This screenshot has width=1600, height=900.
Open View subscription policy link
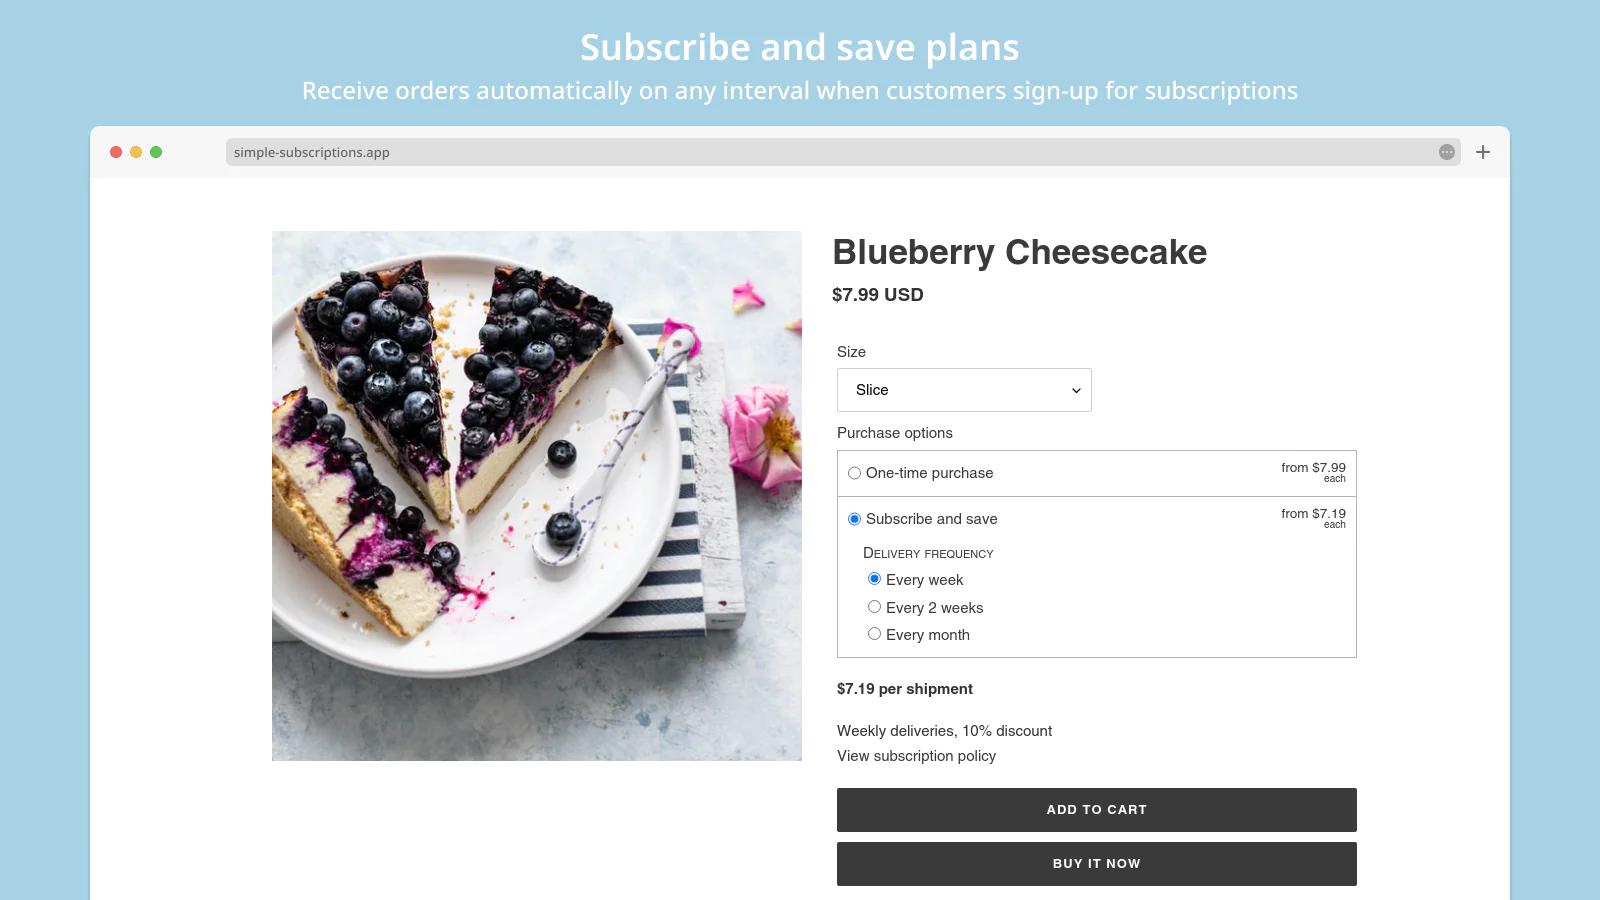pos(916,756)
